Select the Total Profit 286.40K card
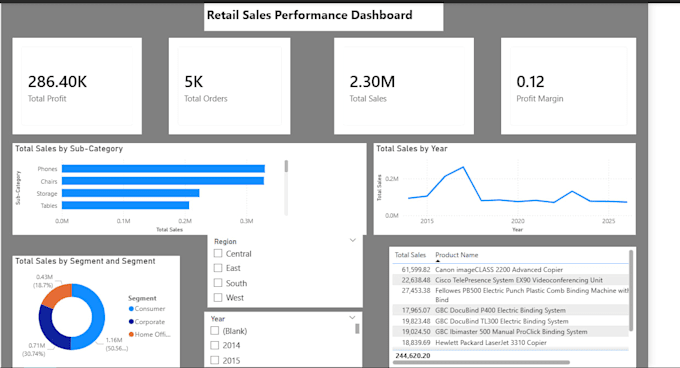 (77, 86)
